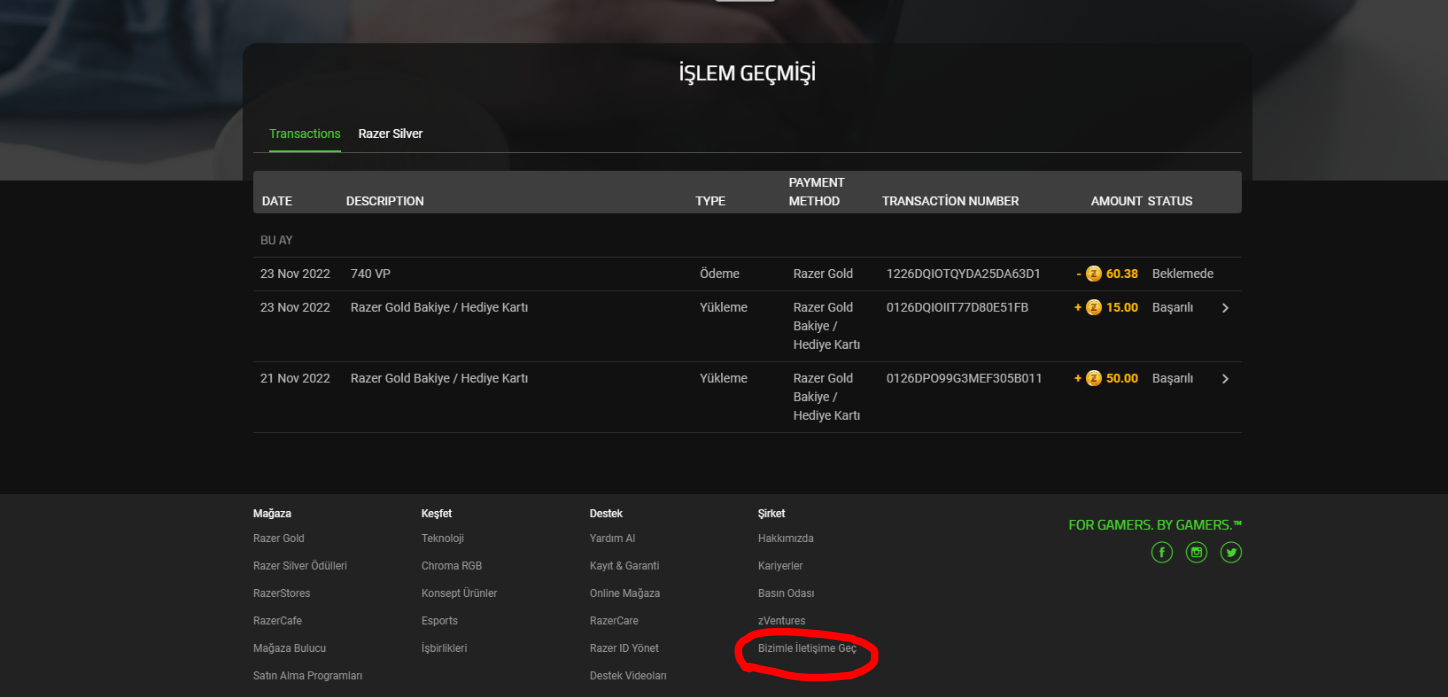Expand the 50.00 transaction row chevron
The width and height of the screenshot is (1448, 697).
coord(1225,379)
